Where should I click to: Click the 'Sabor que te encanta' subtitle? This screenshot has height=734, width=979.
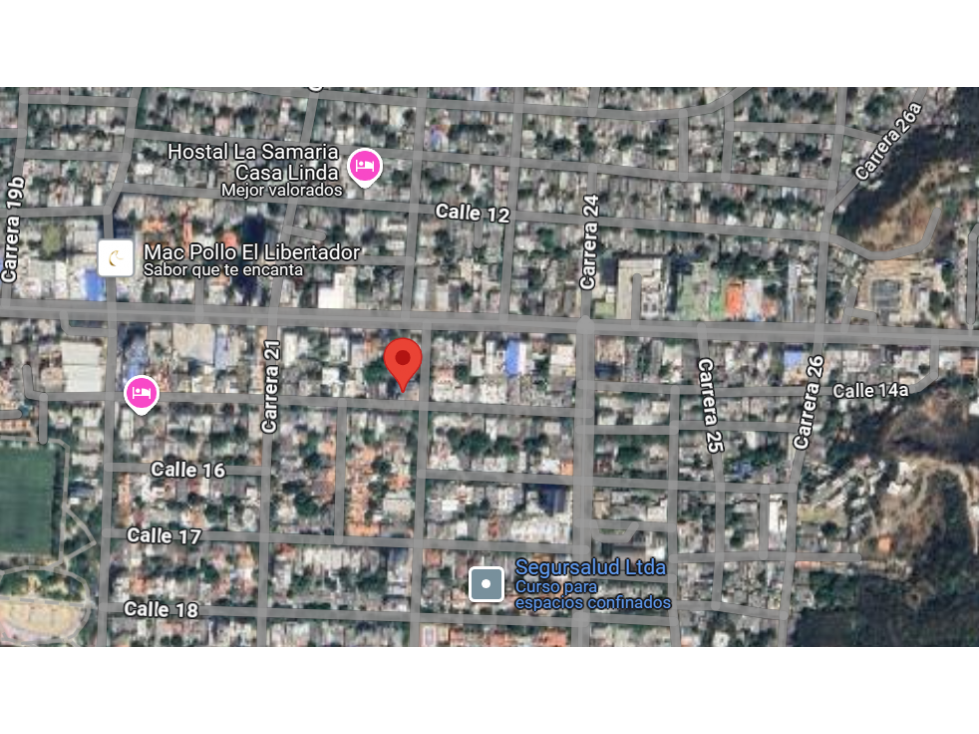(223, 270)
